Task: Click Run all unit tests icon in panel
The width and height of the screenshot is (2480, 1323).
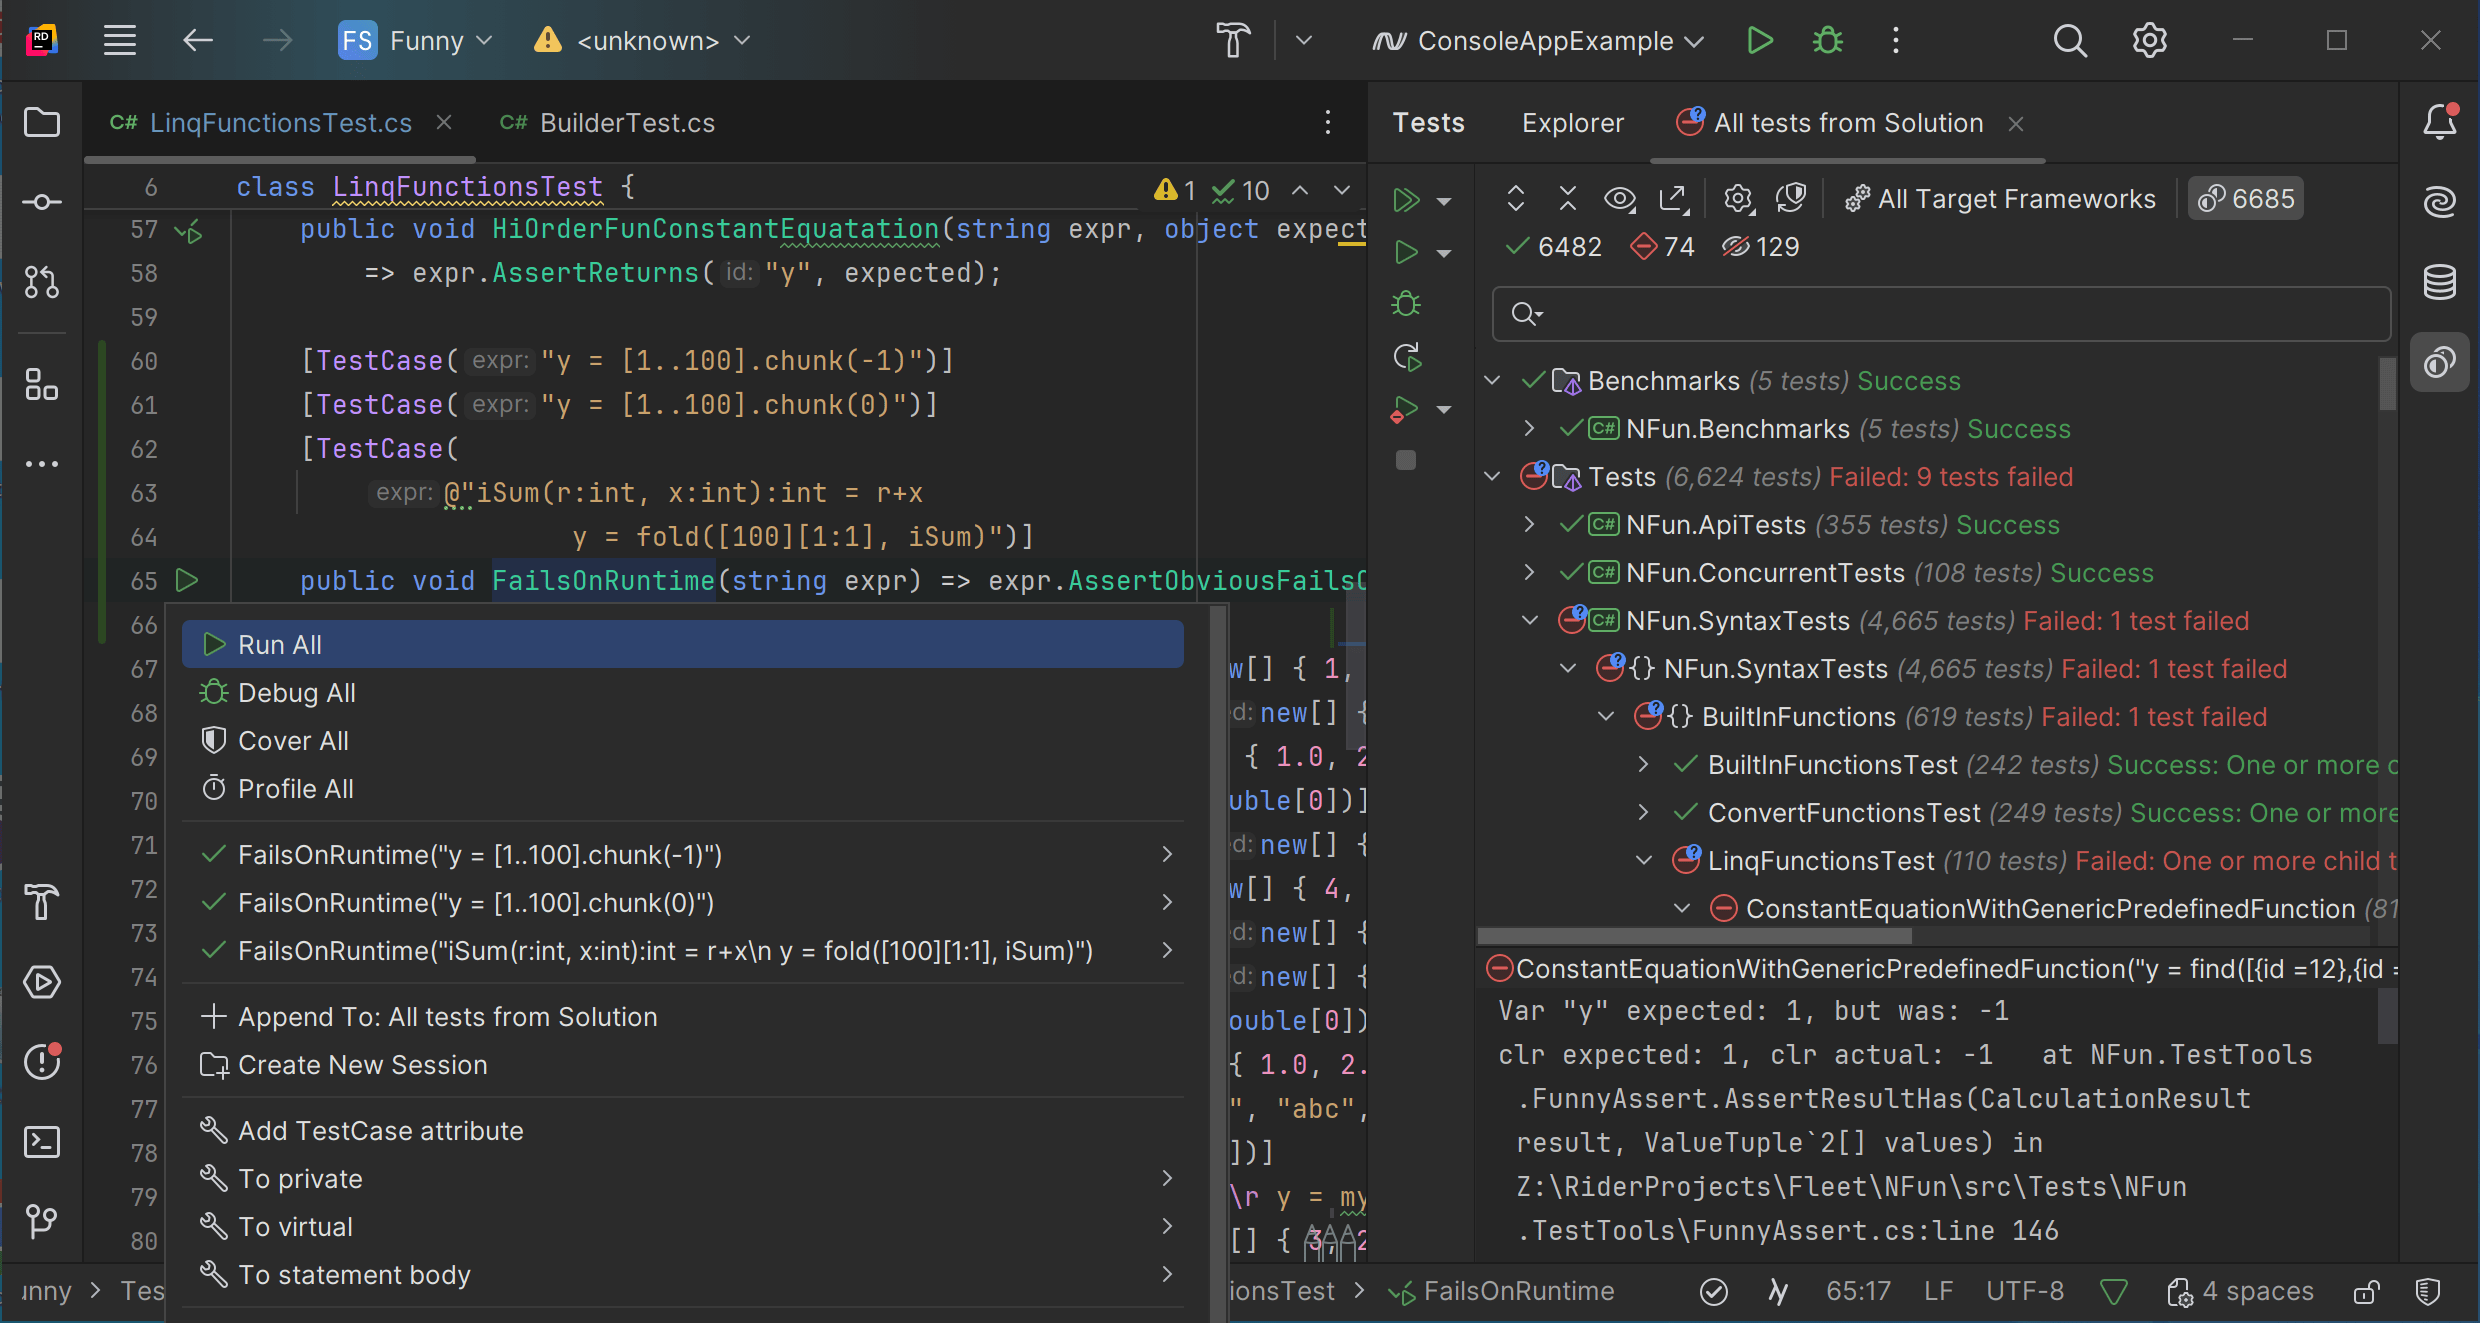Action: pyautogui.click(x=1407, y=199)
